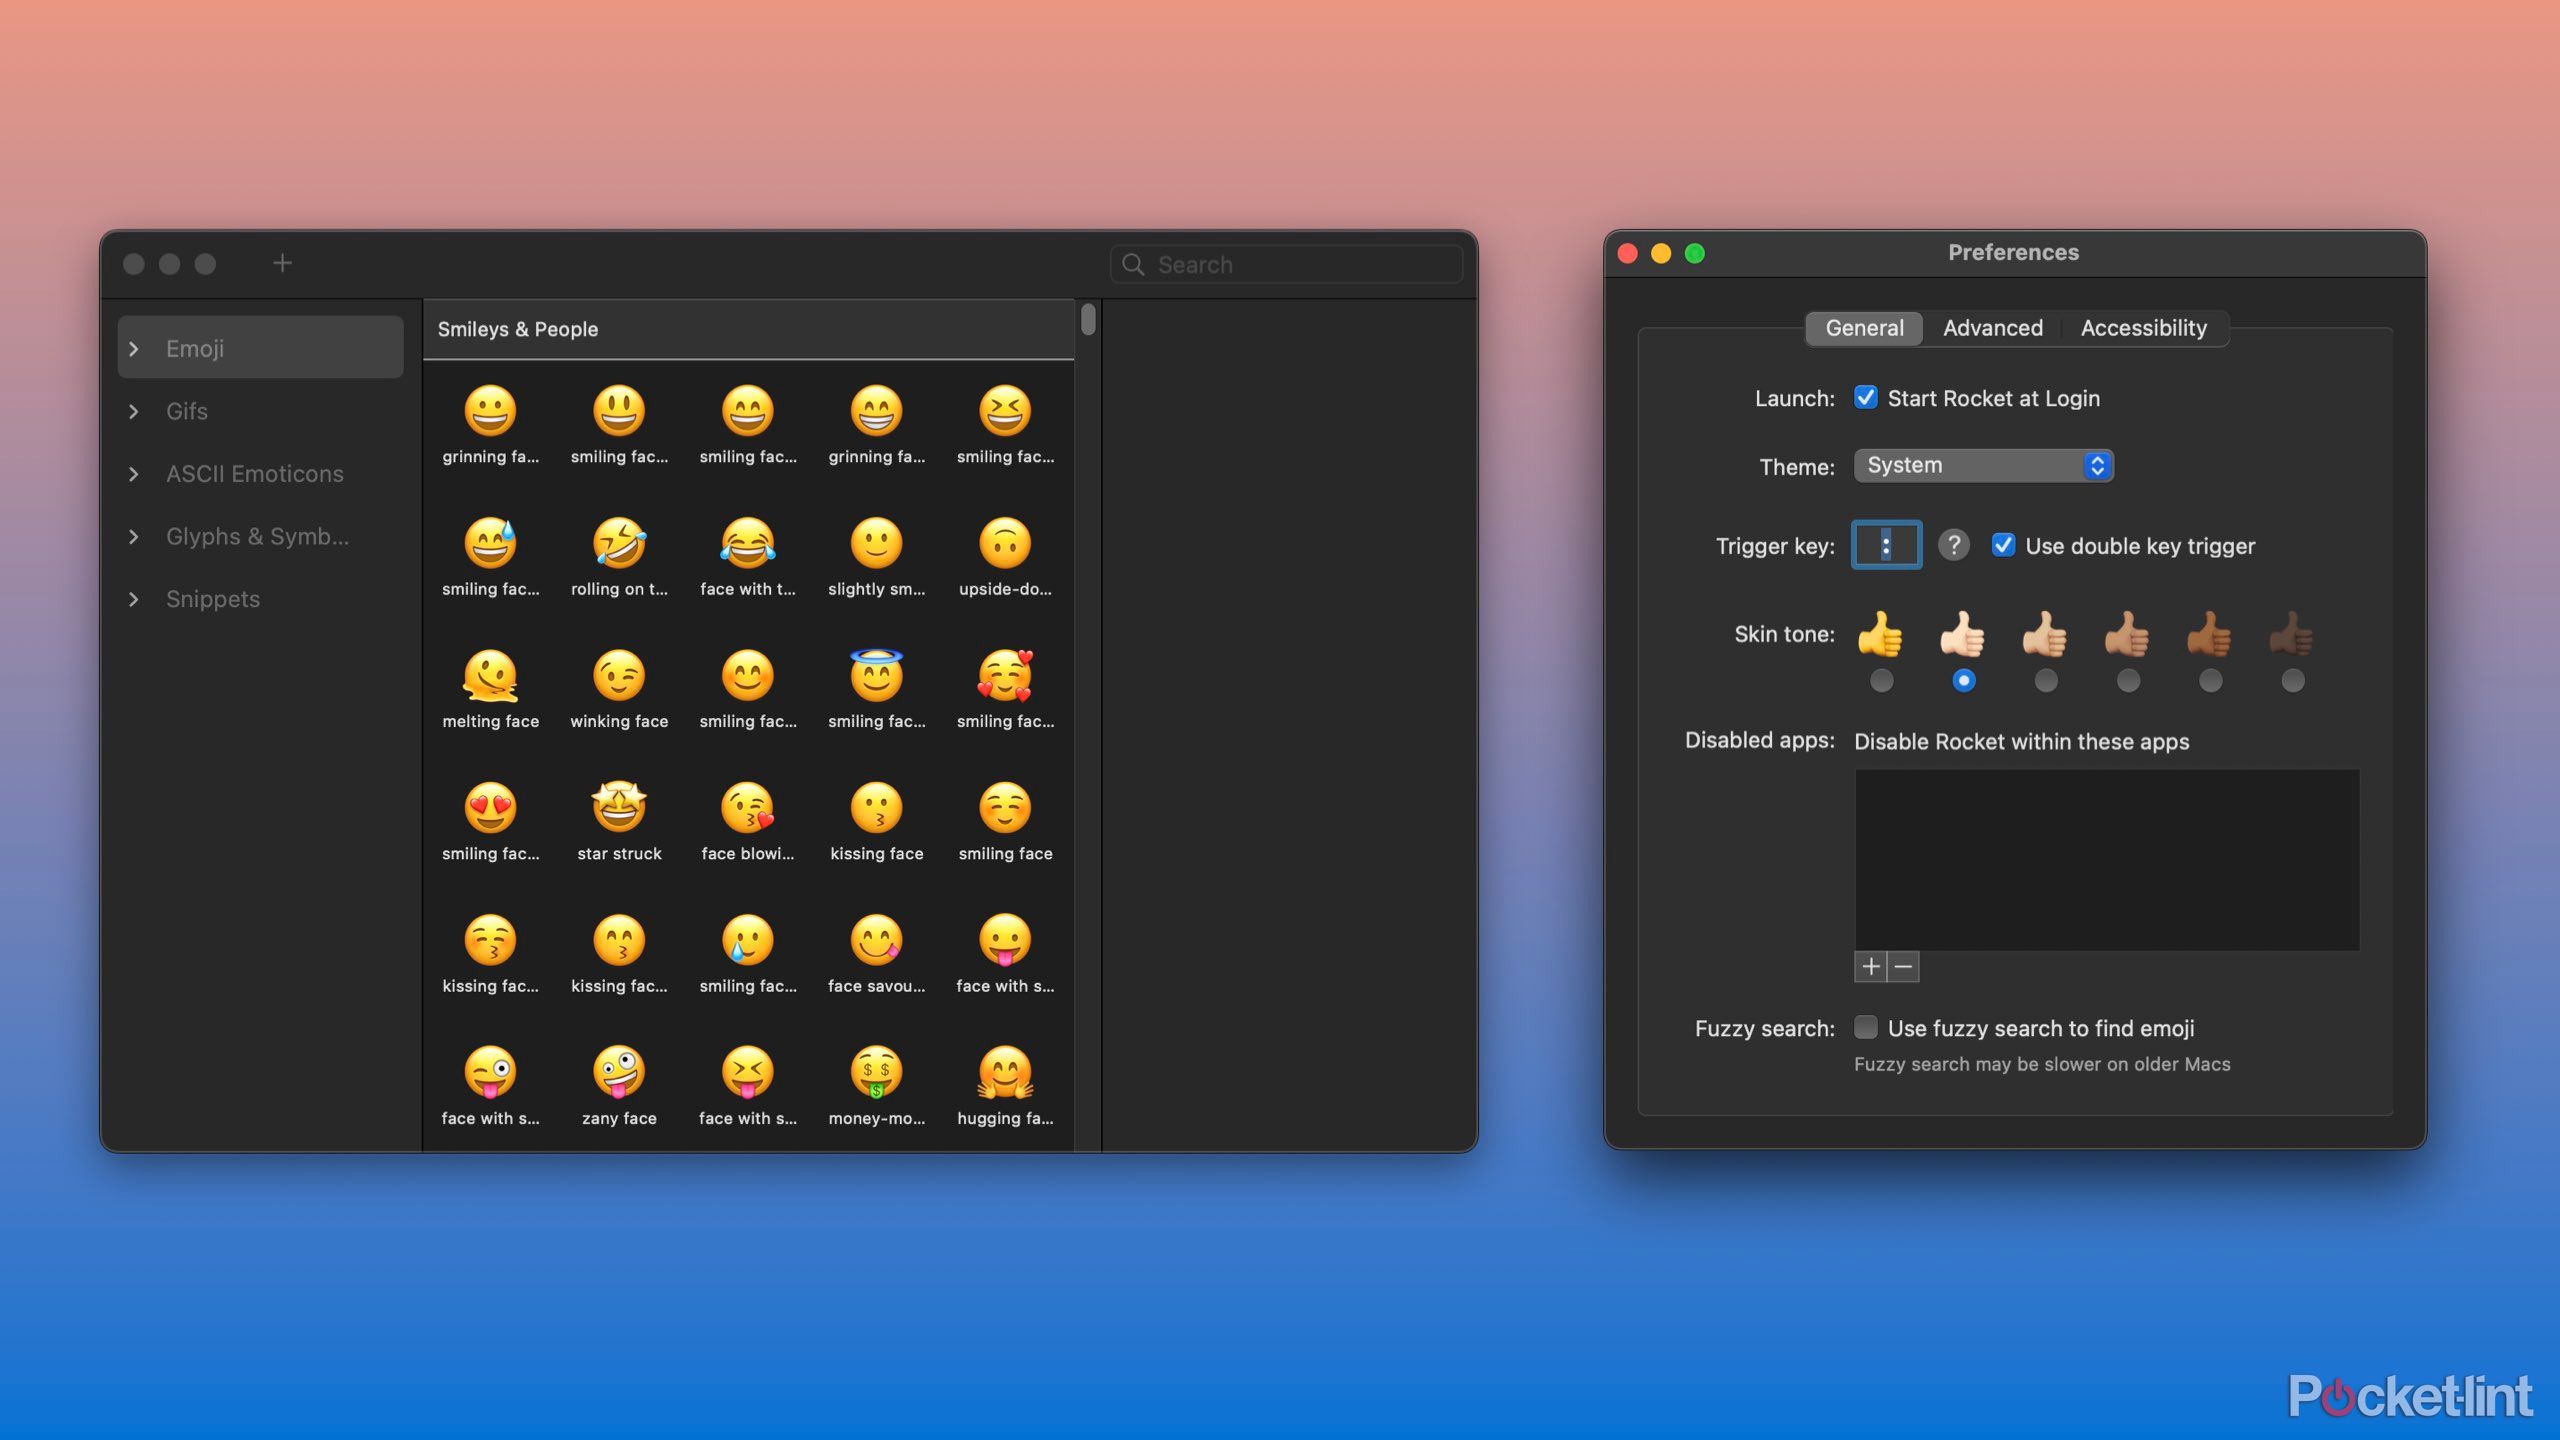Toggle Start Rocket at Login checkbox
Viewport: 2560px width, 1440px height.
coord(1866,398)
